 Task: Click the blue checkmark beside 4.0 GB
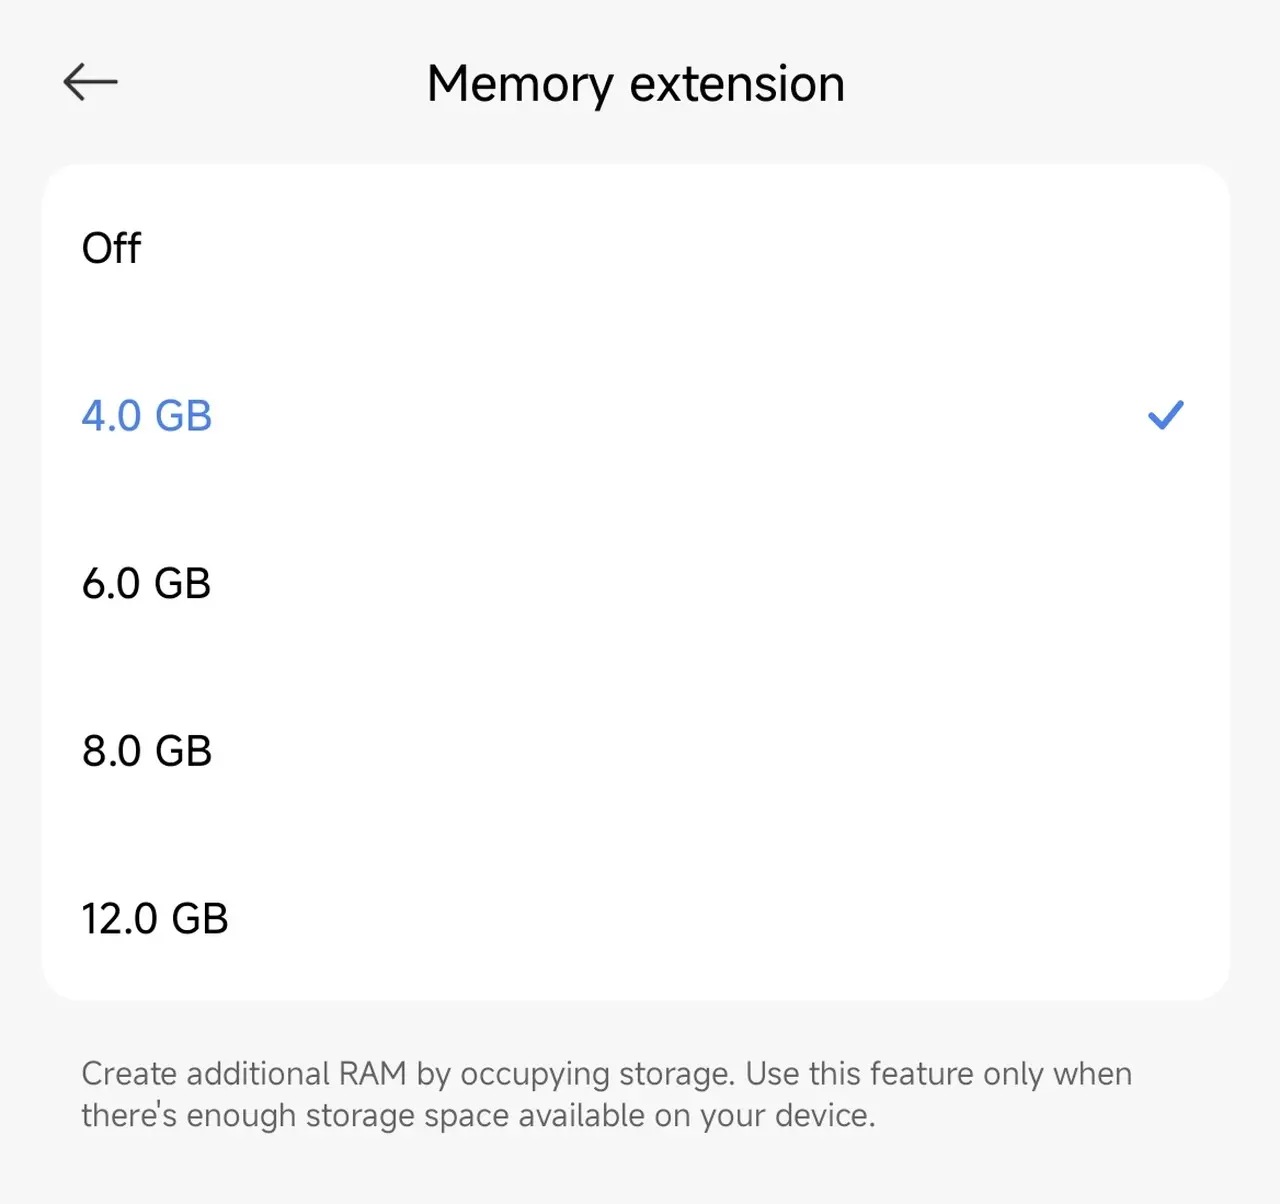[x=1165, y=415]
